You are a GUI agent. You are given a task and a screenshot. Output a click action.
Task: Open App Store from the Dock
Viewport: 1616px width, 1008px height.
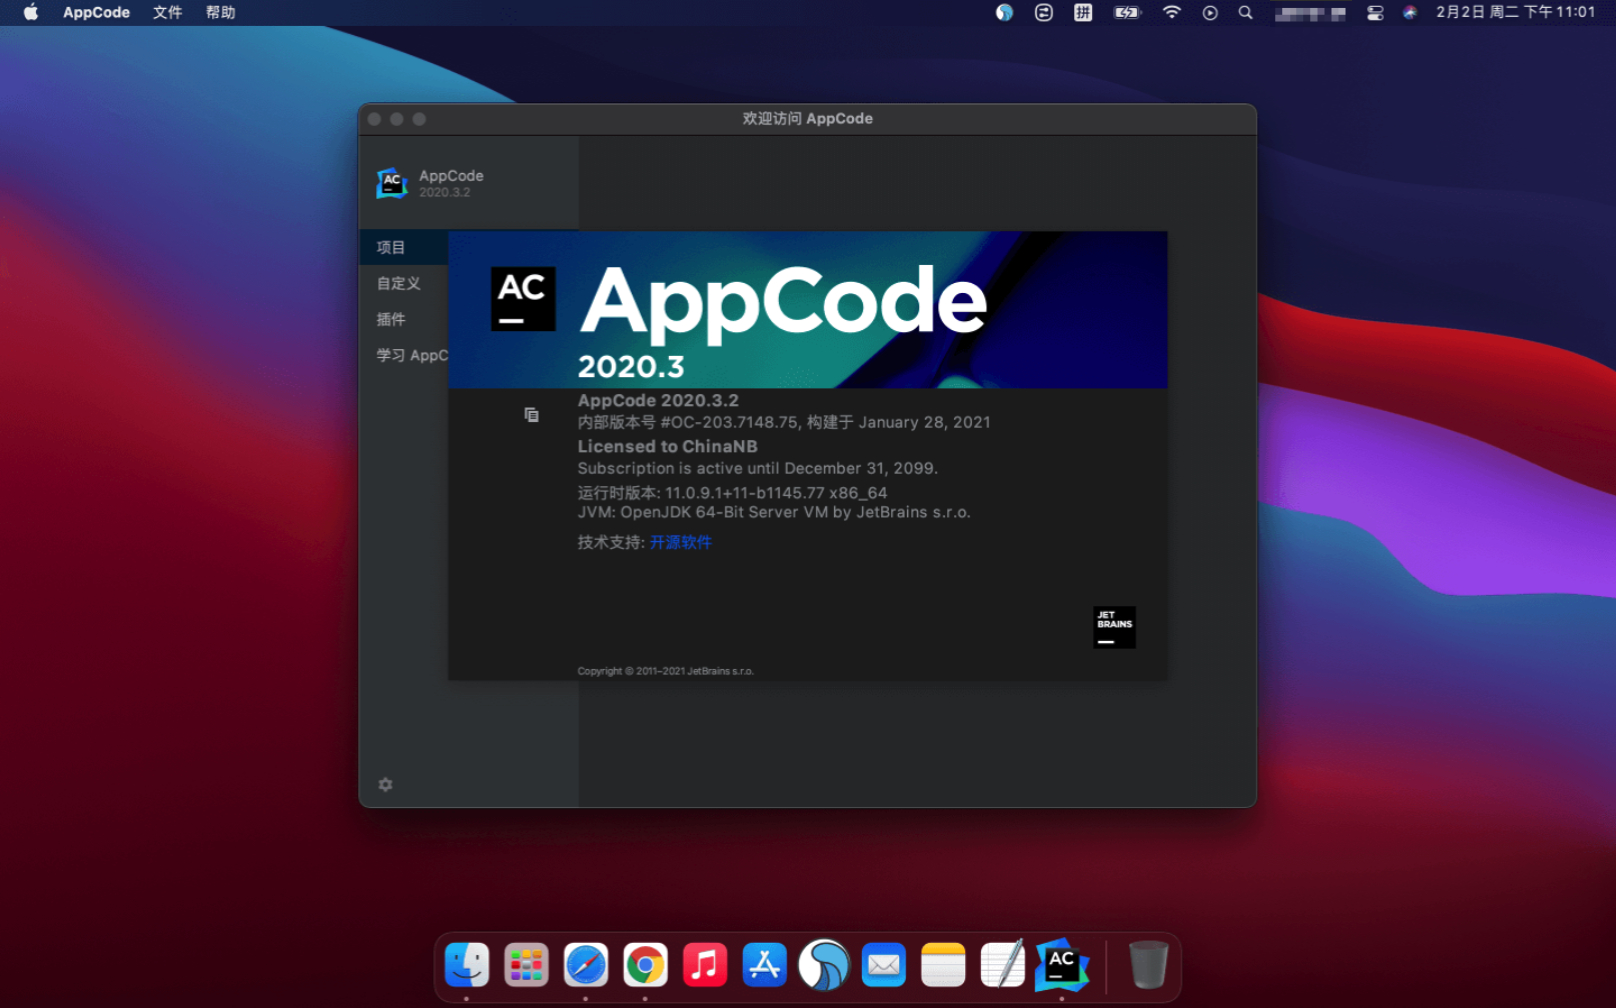click(x=765, y=966)
